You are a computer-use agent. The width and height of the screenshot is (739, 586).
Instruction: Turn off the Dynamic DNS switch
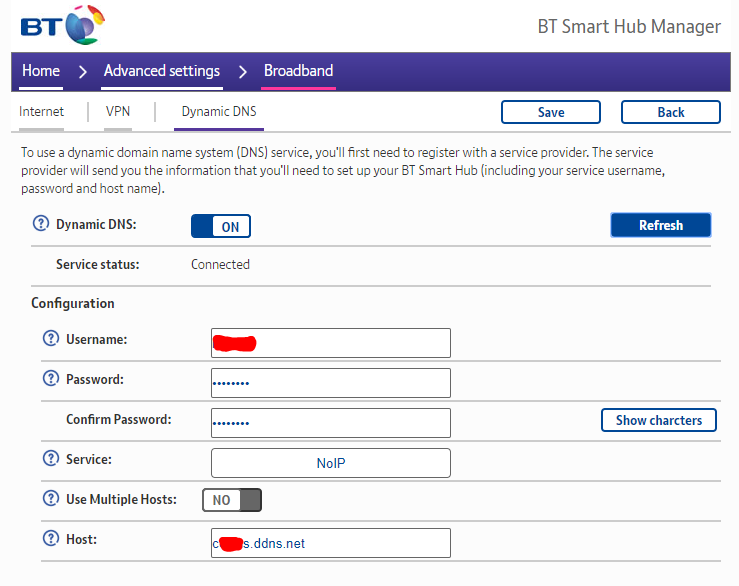point(221,227)
